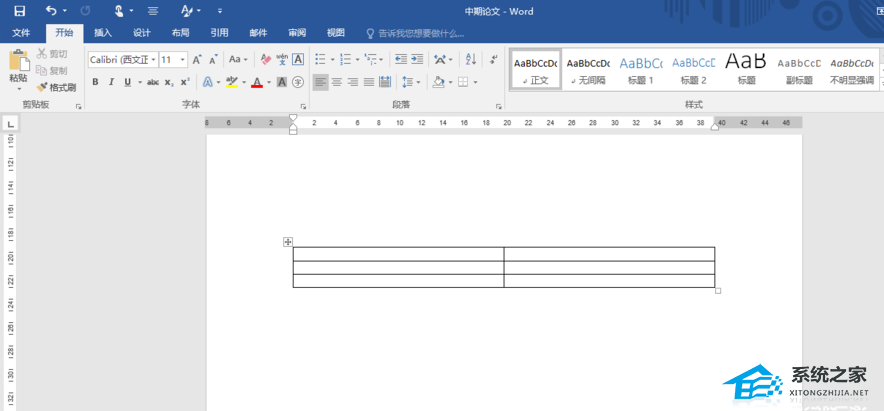Click the Grow Font size icon
The width and height of the screenshot is (884, 411).
197,60
